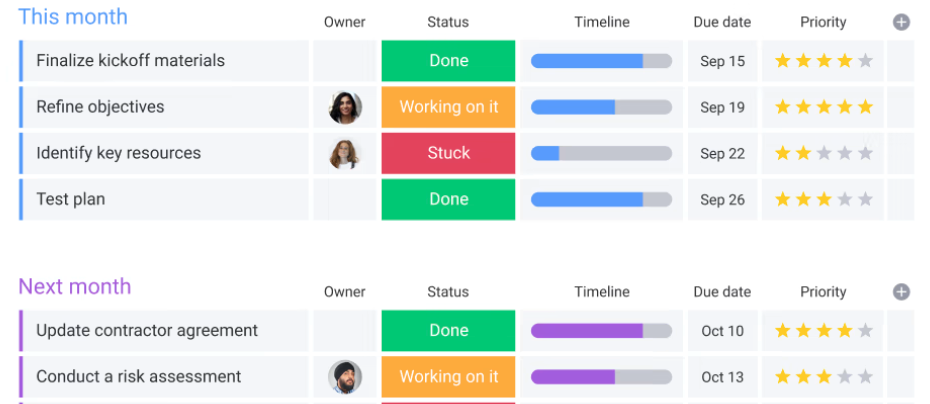Collapse the Next month group title
This screenshot has height=404, width=930.
[x=75, y=287]
